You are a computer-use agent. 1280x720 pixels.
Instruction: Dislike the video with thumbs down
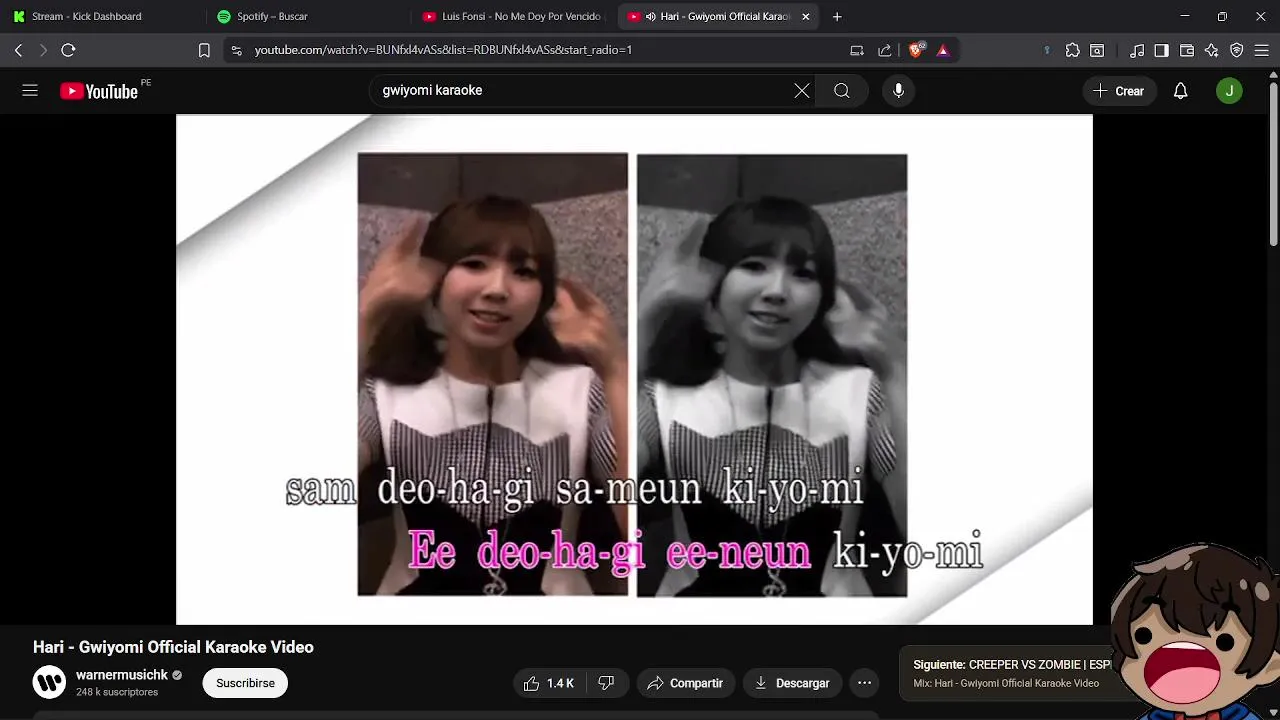(x=606, y=683)
